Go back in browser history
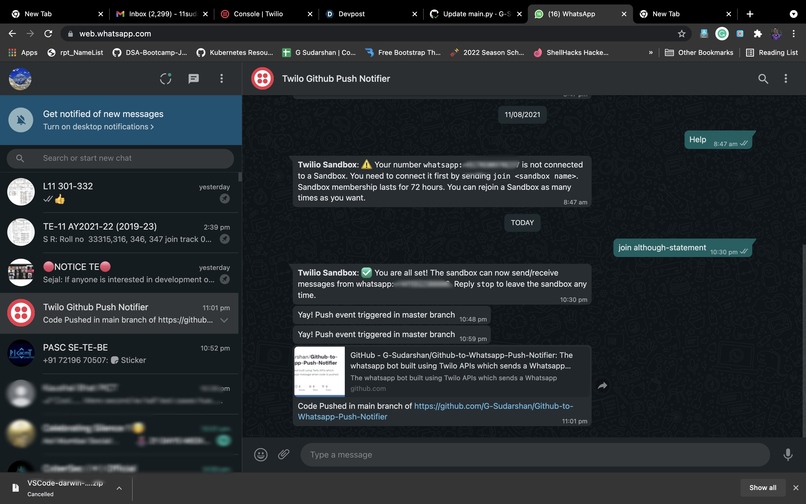This screenshot has width=806, height=504. [x=12, y=33]
